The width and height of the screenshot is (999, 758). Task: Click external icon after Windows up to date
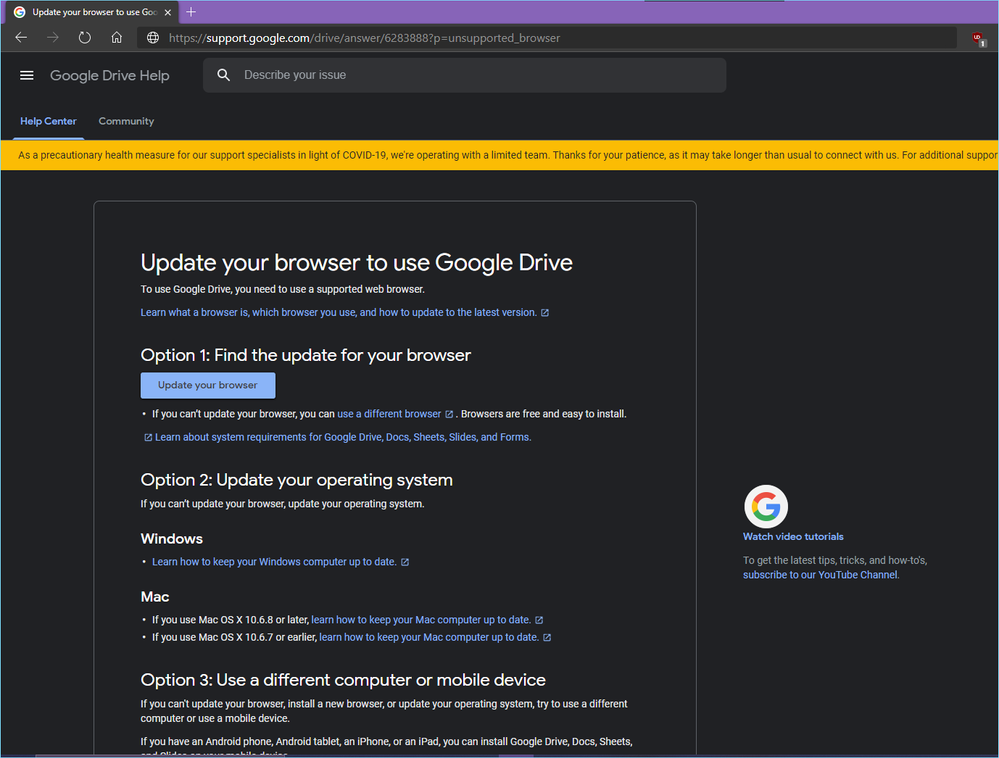tap(405, 562)
